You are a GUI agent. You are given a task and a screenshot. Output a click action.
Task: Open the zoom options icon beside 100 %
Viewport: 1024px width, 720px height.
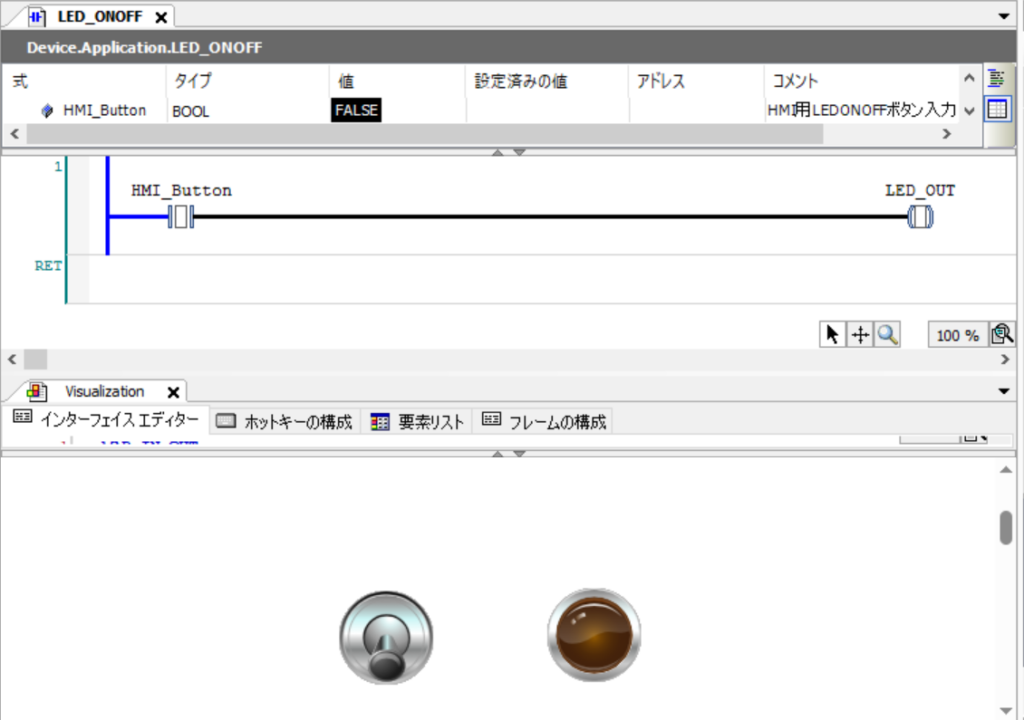click(1002, 335)
